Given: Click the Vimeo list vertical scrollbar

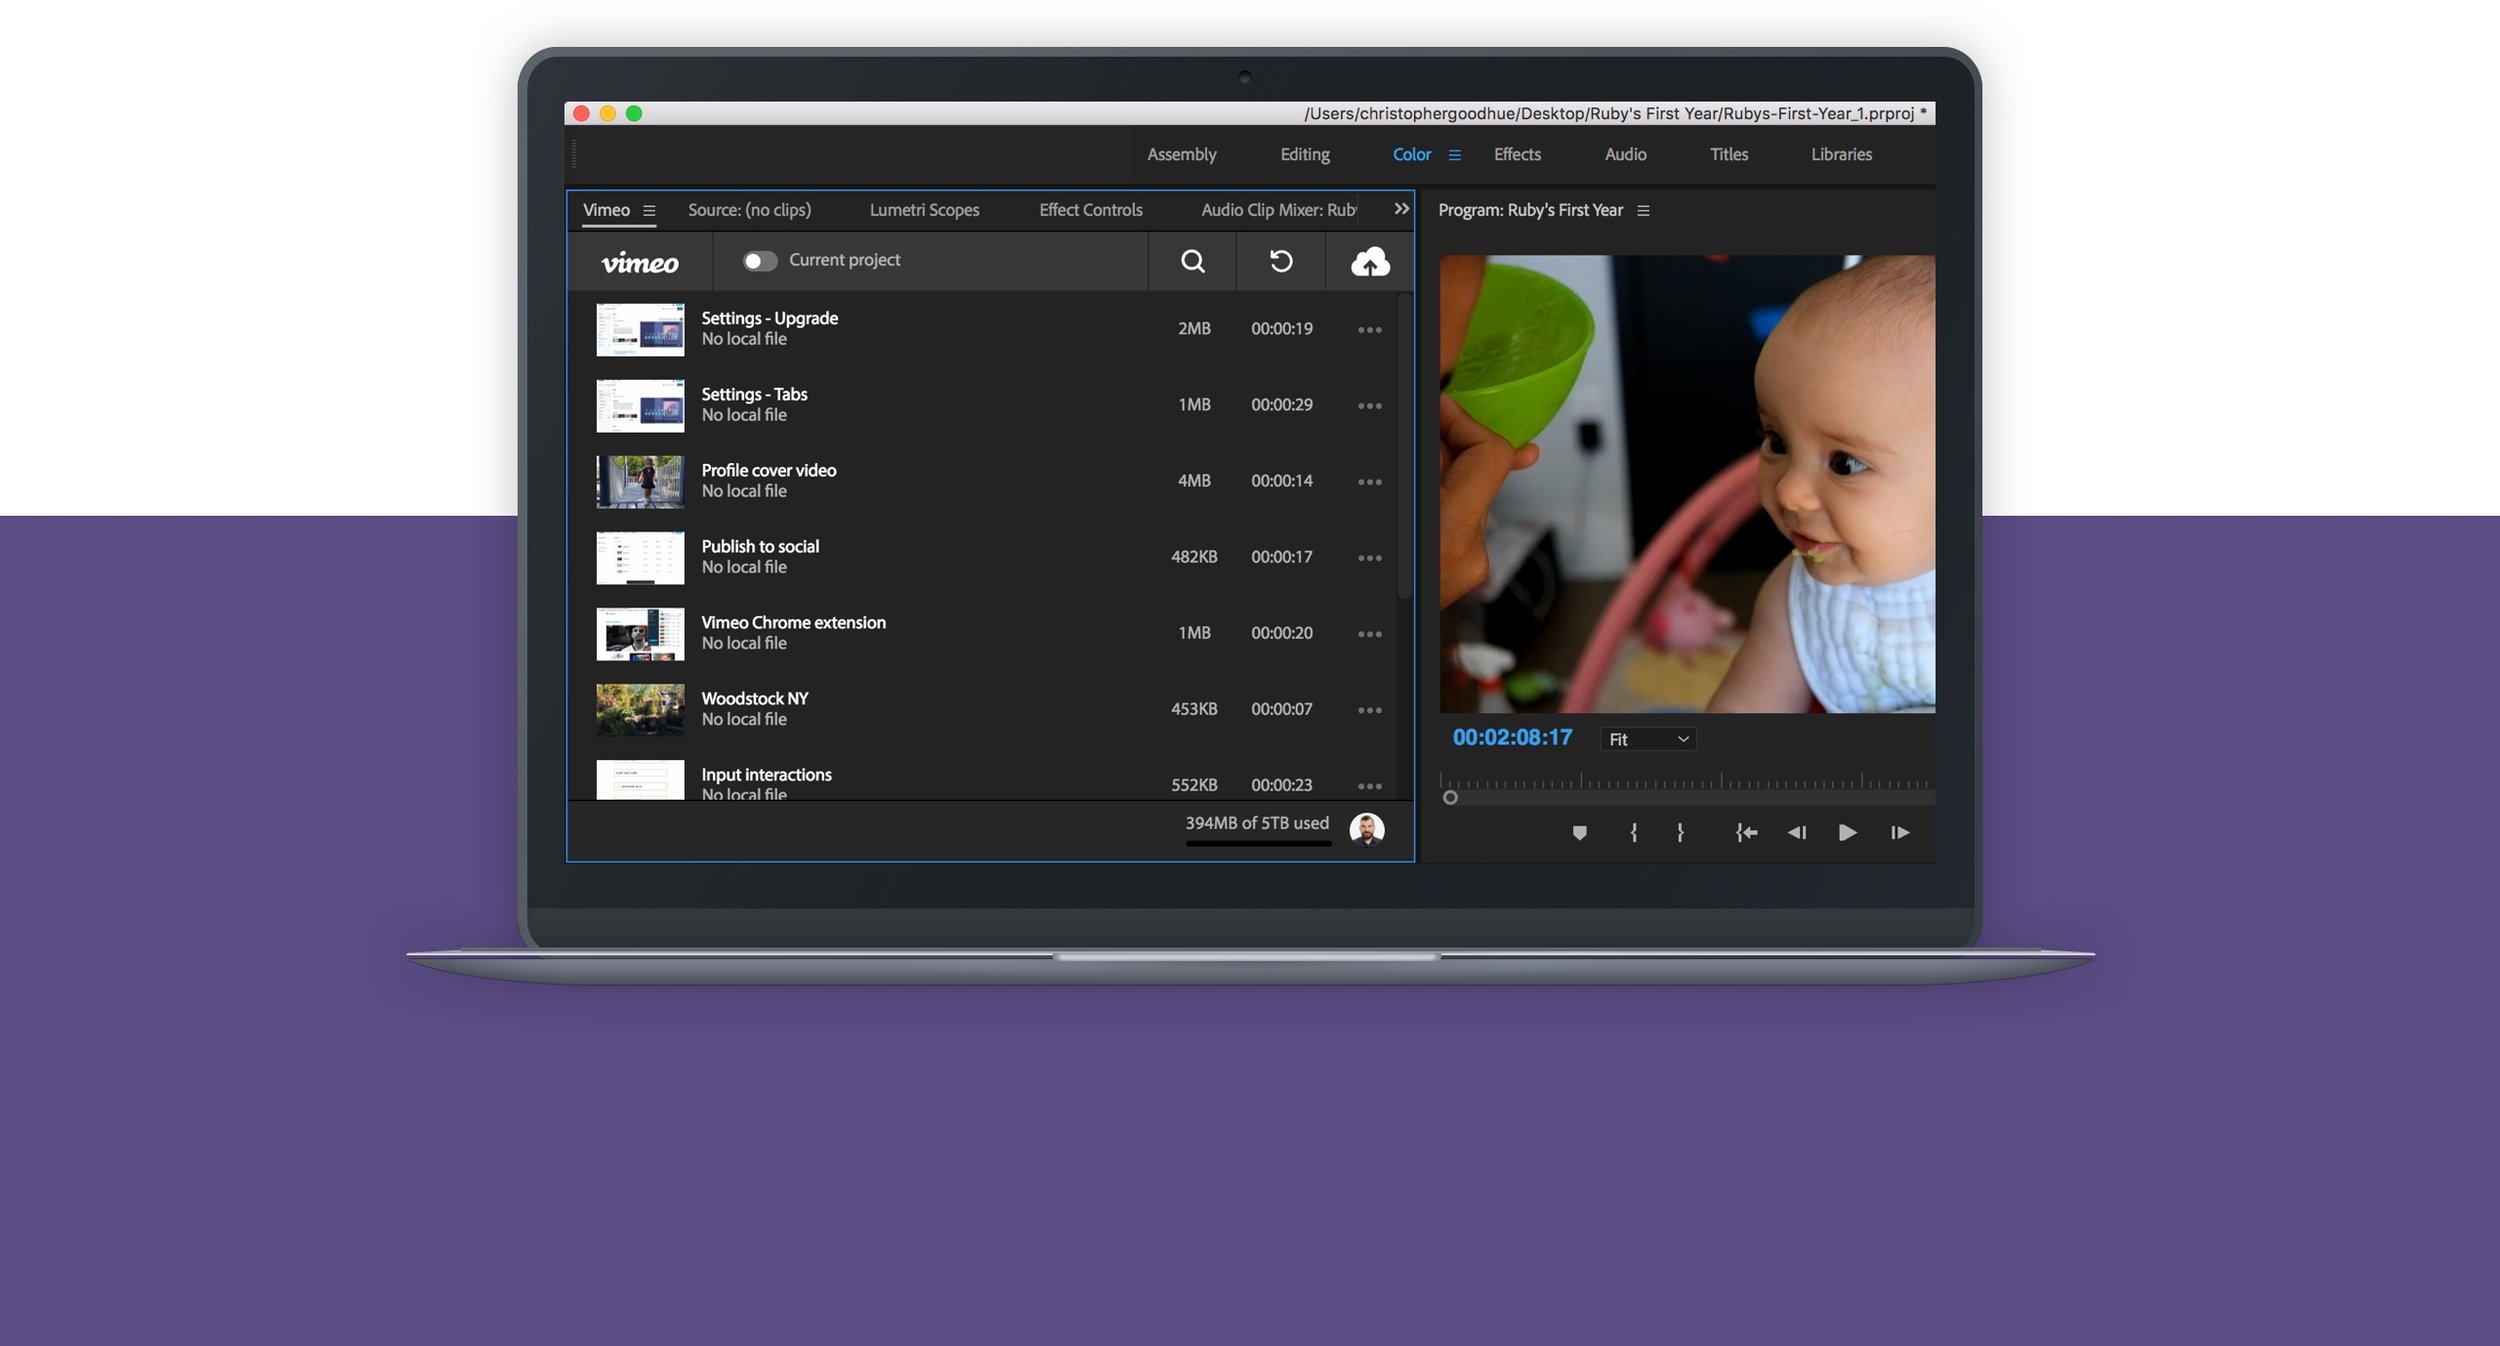Looking at the screenshot, I should click(x=1404, y=447).
